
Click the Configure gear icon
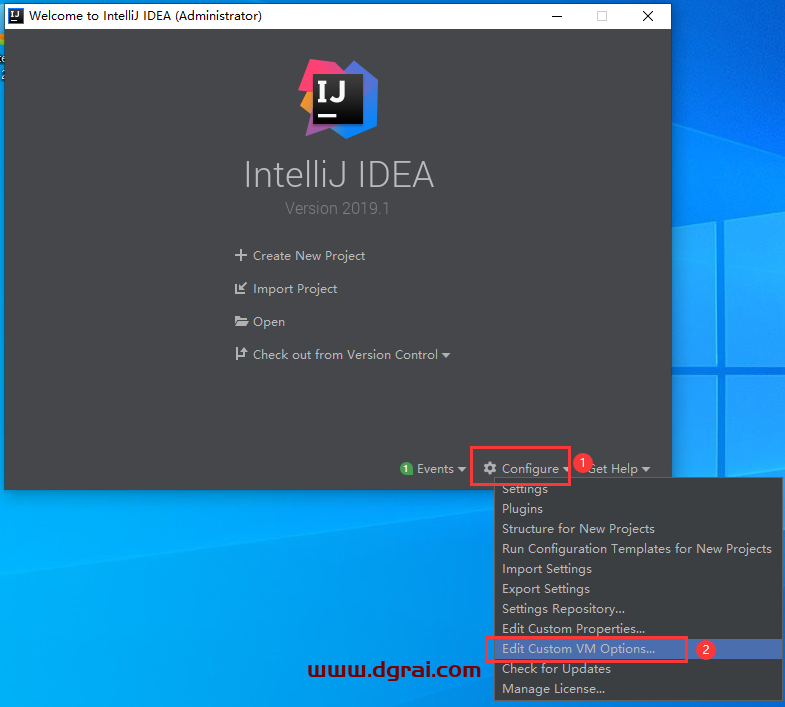coord(490,468)
